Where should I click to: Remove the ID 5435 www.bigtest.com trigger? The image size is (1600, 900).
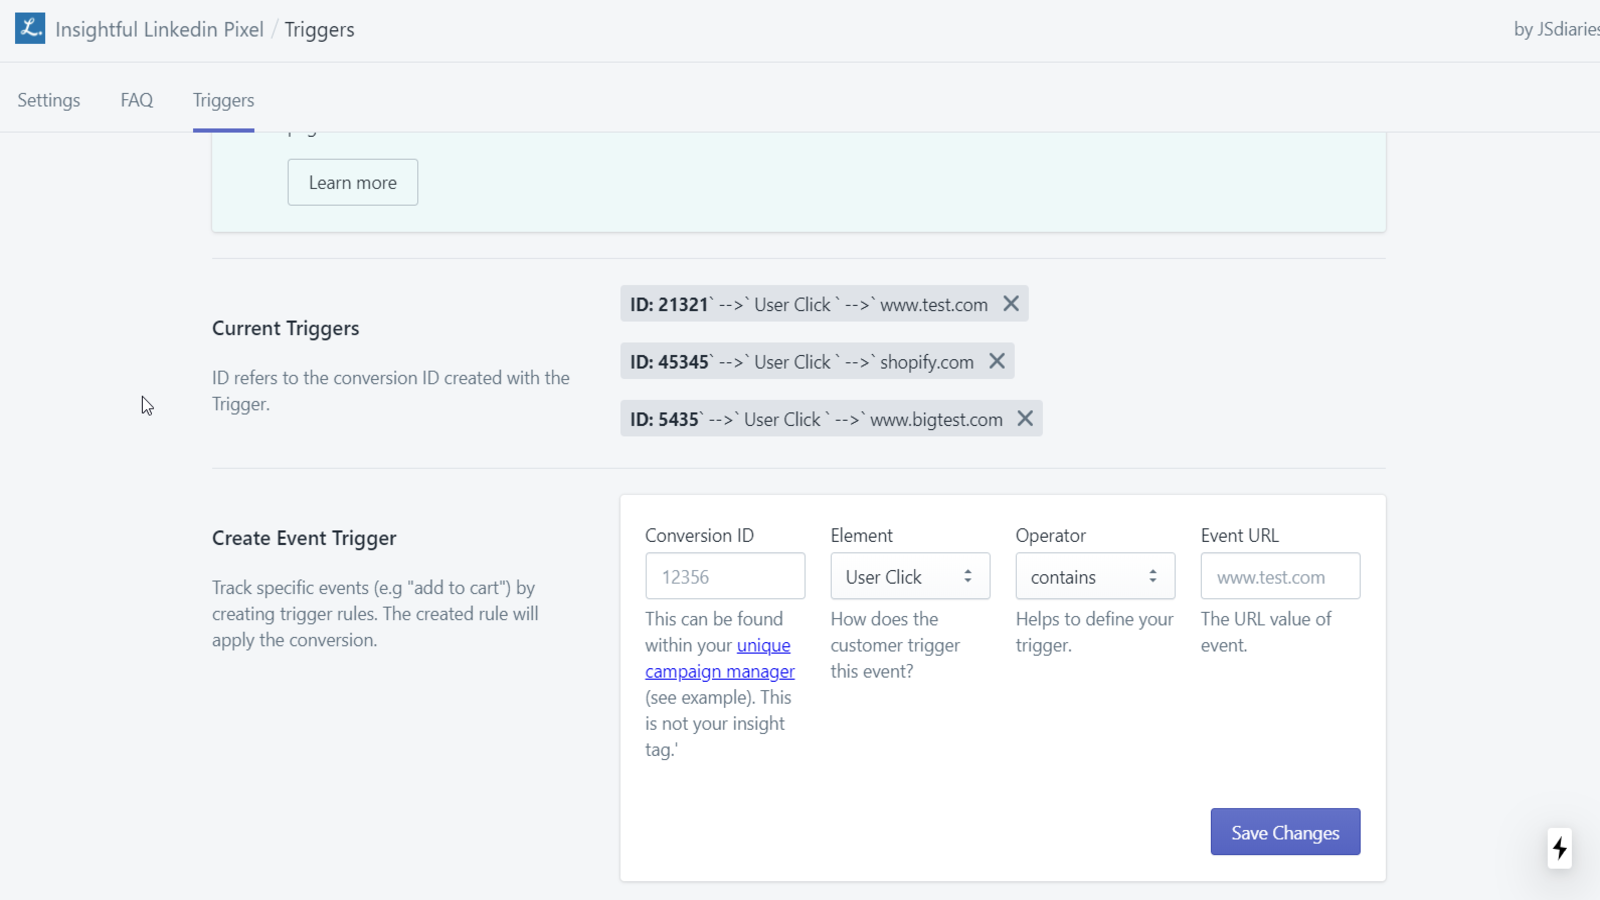coord(1025,419)
